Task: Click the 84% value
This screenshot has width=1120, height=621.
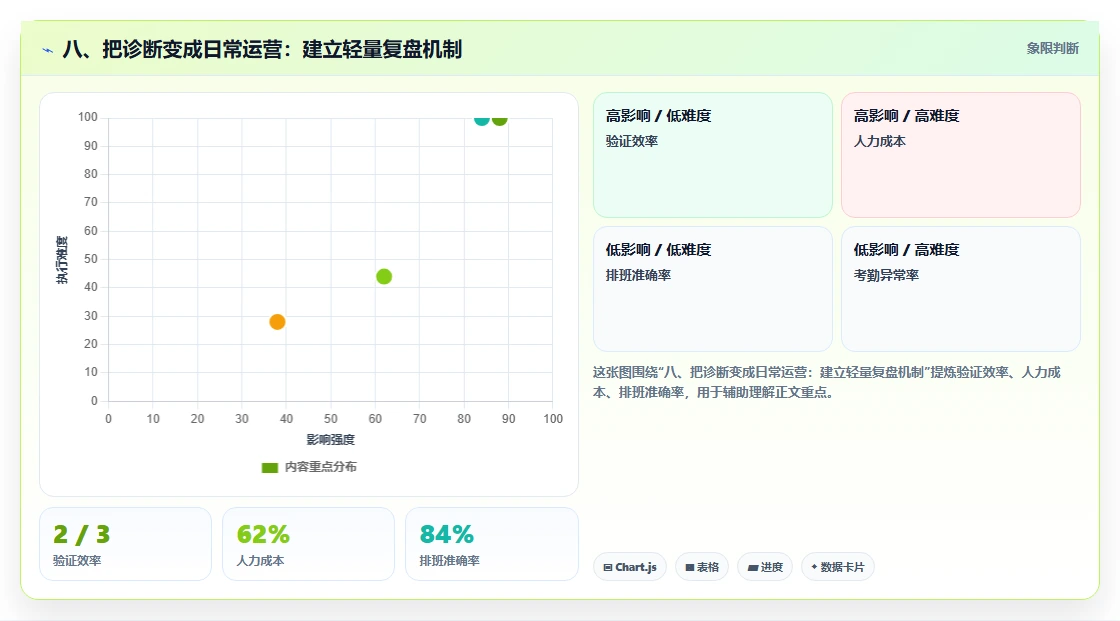Action: 446,535
